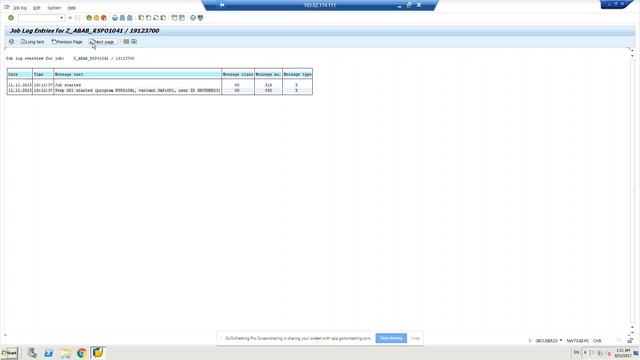Click the Create New Session icon
This screenshot has width=640, height=360.
pyautogui.click(x=174, y=18)
